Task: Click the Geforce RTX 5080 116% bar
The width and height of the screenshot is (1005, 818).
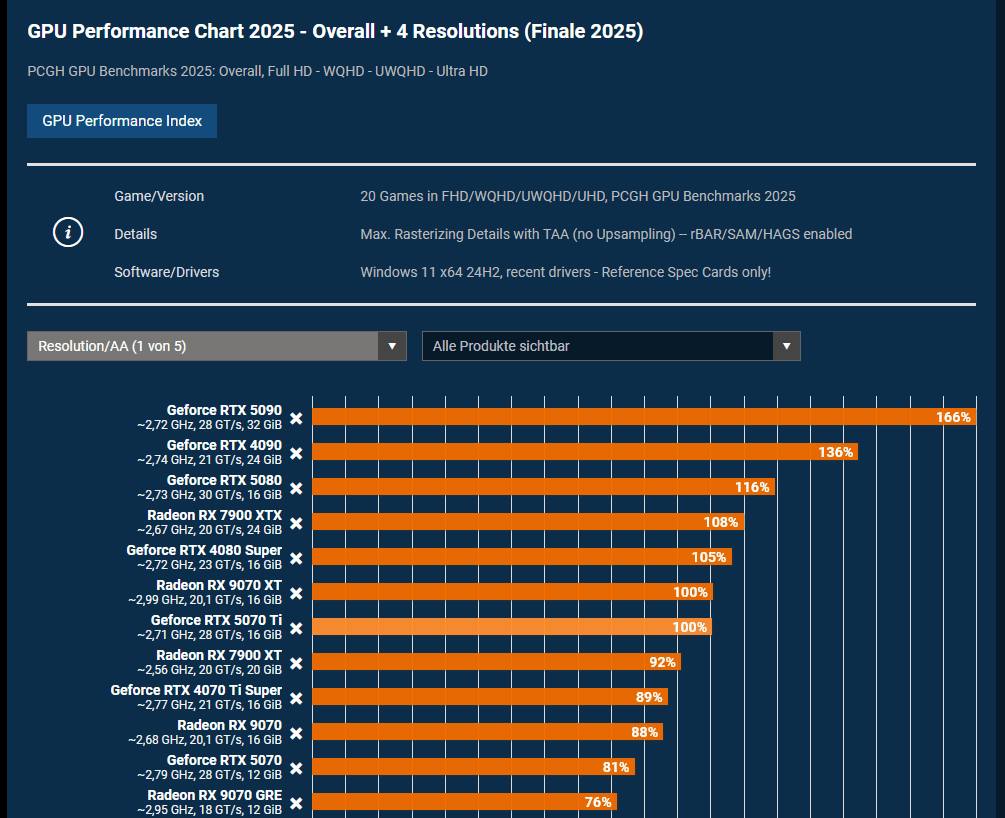Action: pos(544,487)
